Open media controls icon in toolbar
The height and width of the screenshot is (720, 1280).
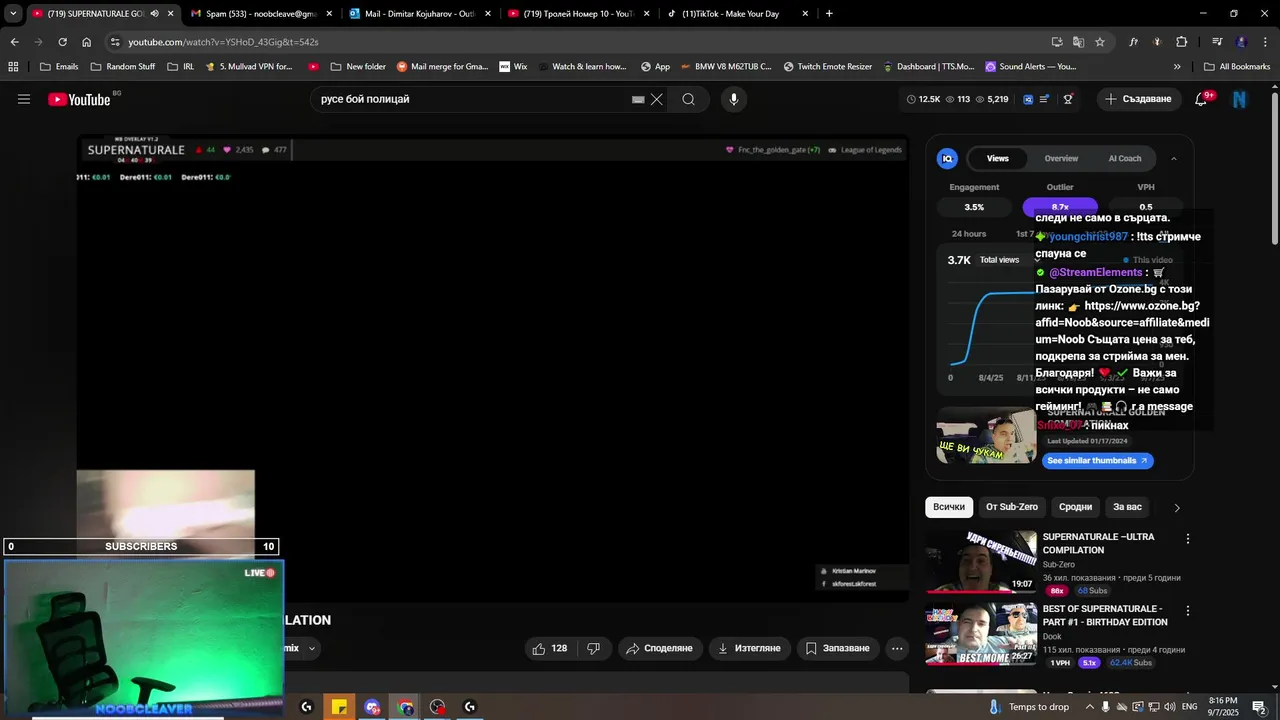point(1217,42)
